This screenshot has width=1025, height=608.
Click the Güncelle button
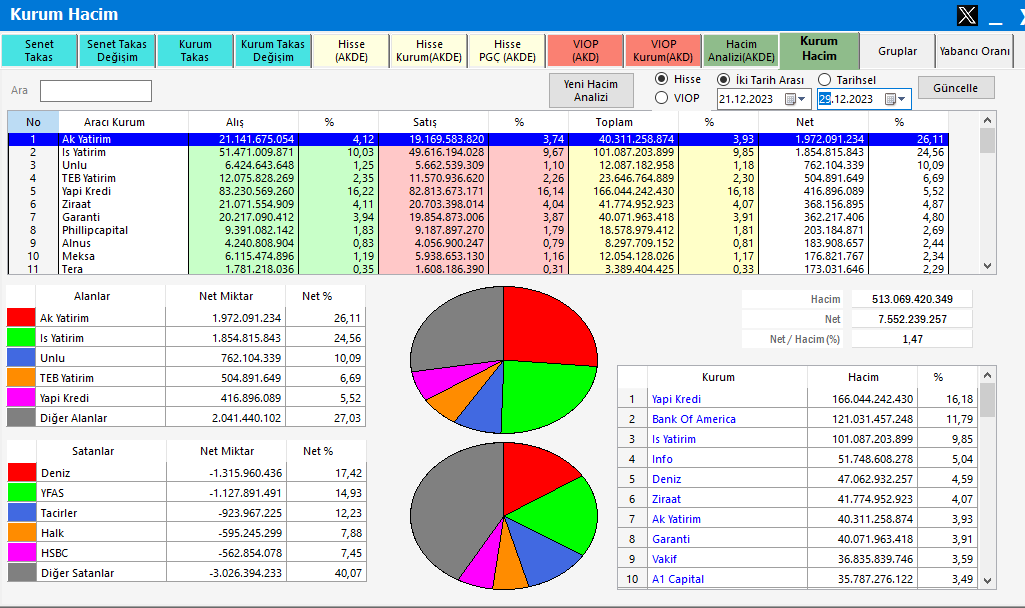coord(956,88)
